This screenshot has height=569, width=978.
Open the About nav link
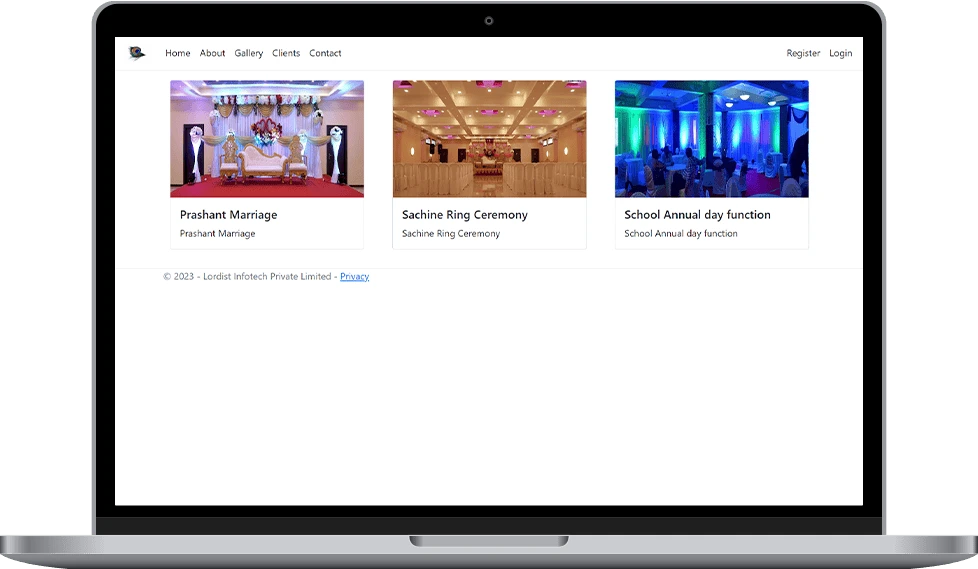point(212,53)
